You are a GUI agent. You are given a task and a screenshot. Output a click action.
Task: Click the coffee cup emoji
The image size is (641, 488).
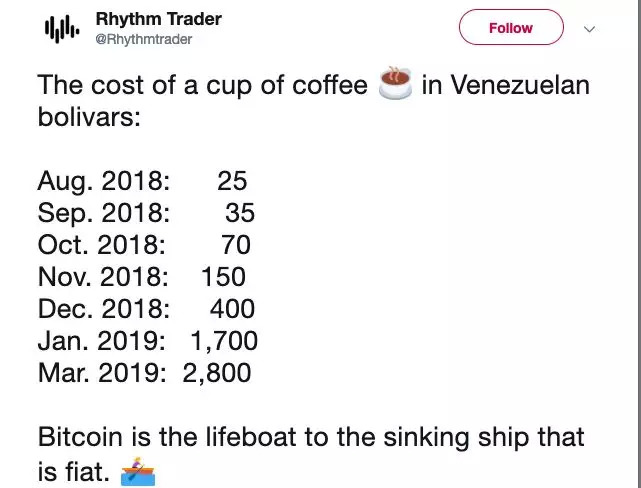click(394, 85)
